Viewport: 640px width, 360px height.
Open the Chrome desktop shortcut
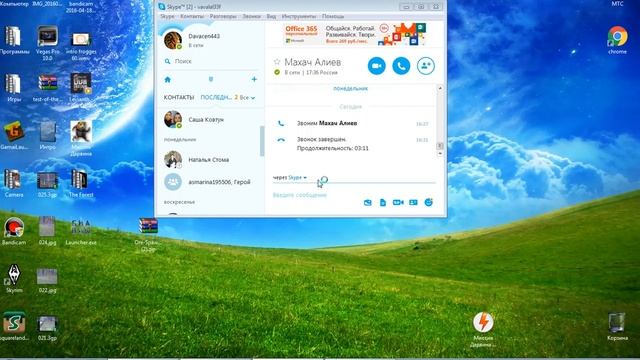coord(617,40)
